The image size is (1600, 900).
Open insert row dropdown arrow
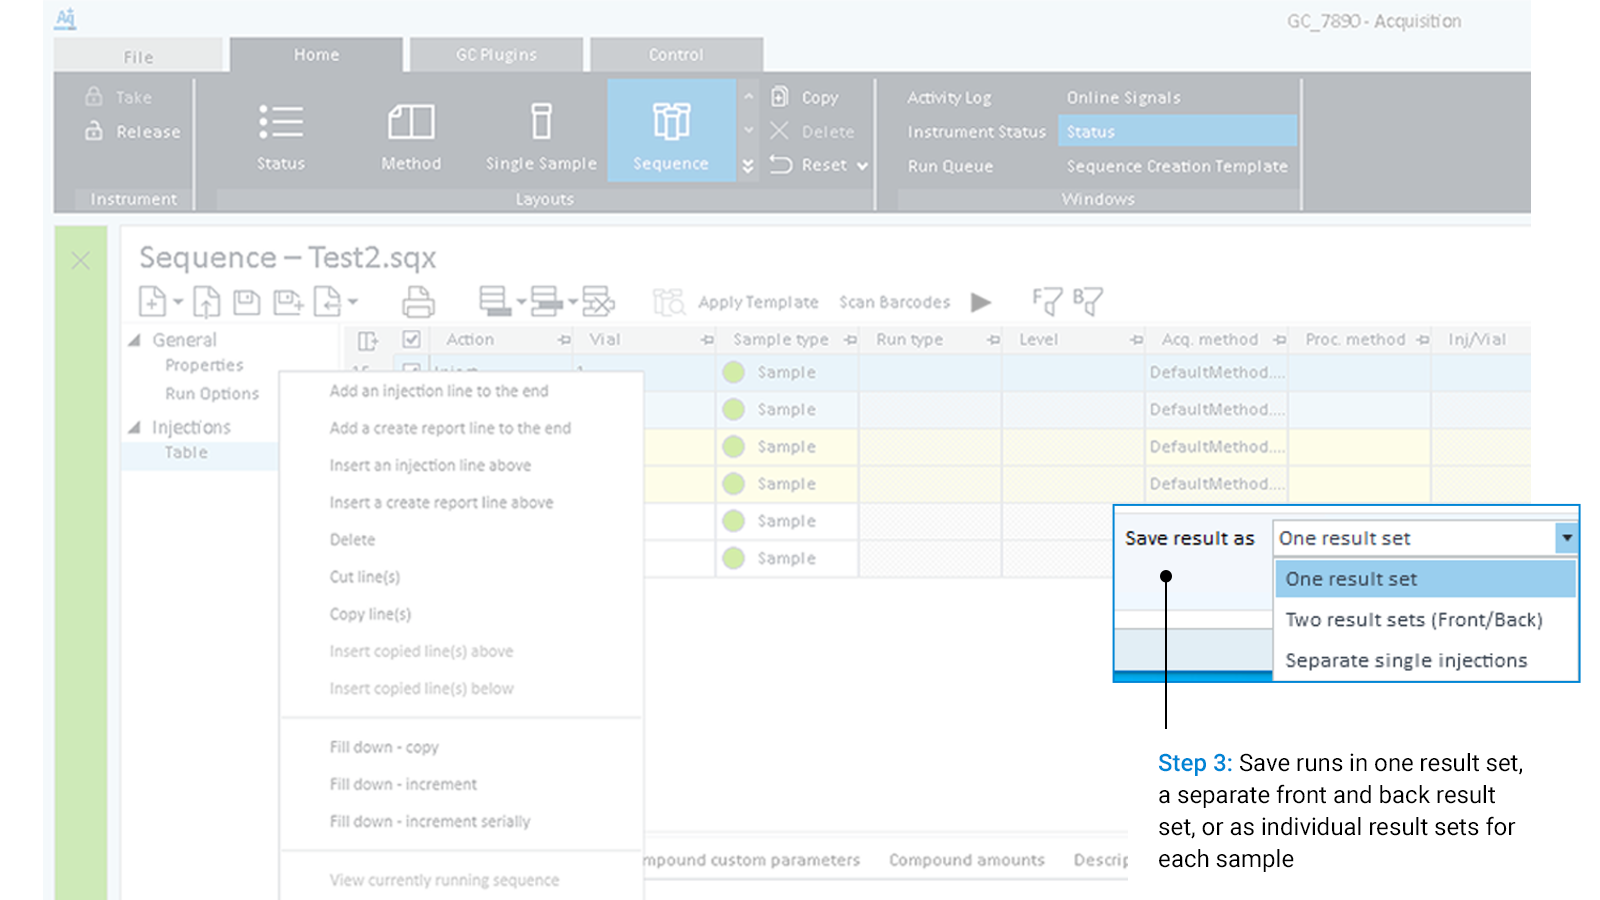(x=573, y=301)
